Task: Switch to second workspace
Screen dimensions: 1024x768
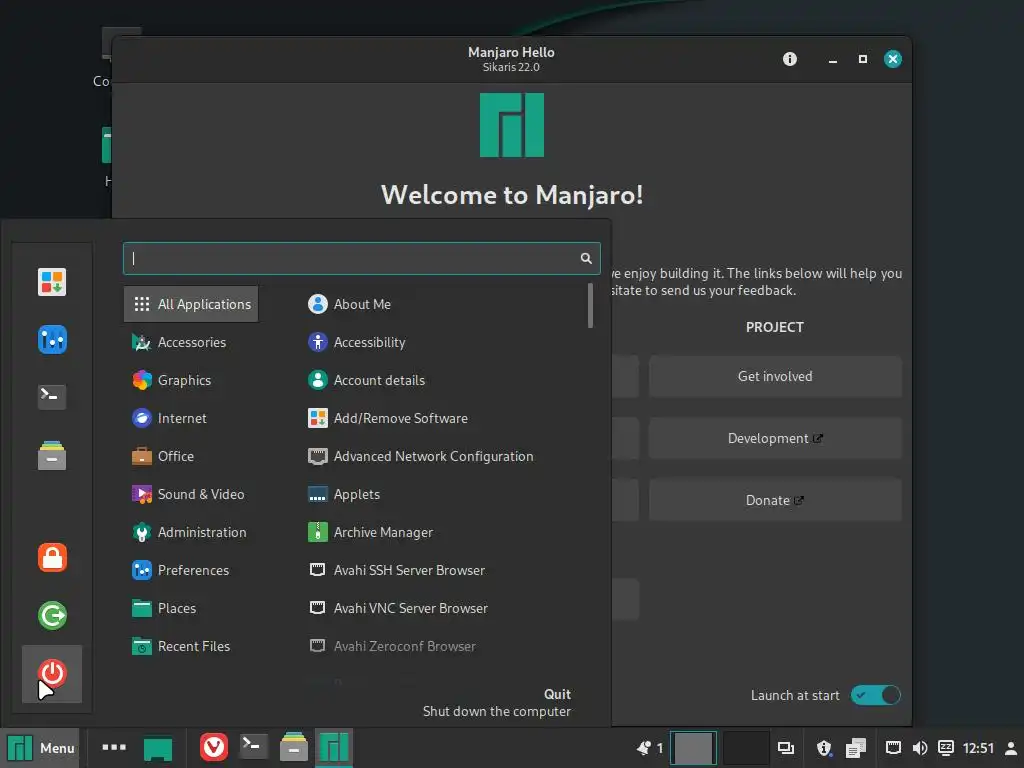Action: click(x=745, y=748)
